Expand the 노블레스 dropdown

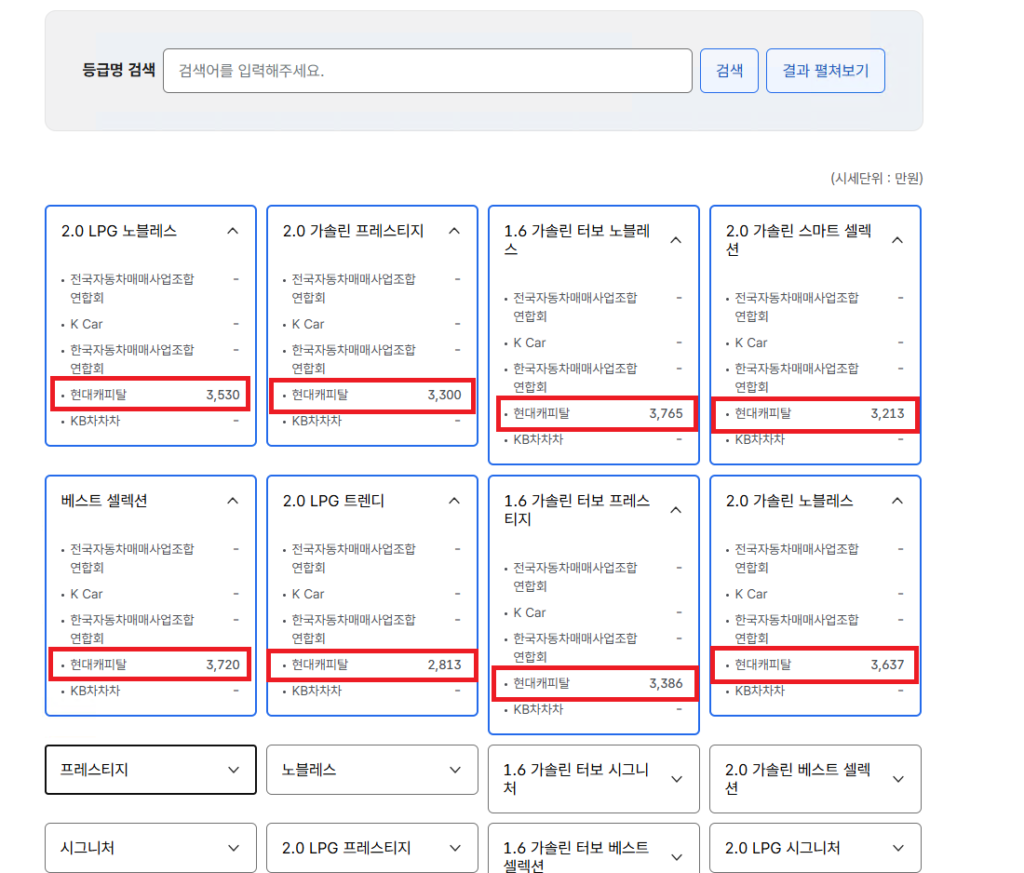pos(455,770)
